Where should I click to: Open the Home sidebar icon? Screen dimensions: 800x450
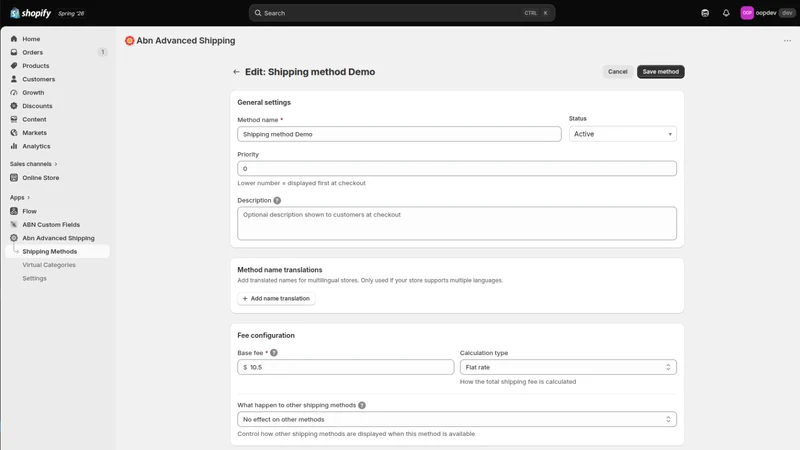pyautogui.click(x=14, y=39)
